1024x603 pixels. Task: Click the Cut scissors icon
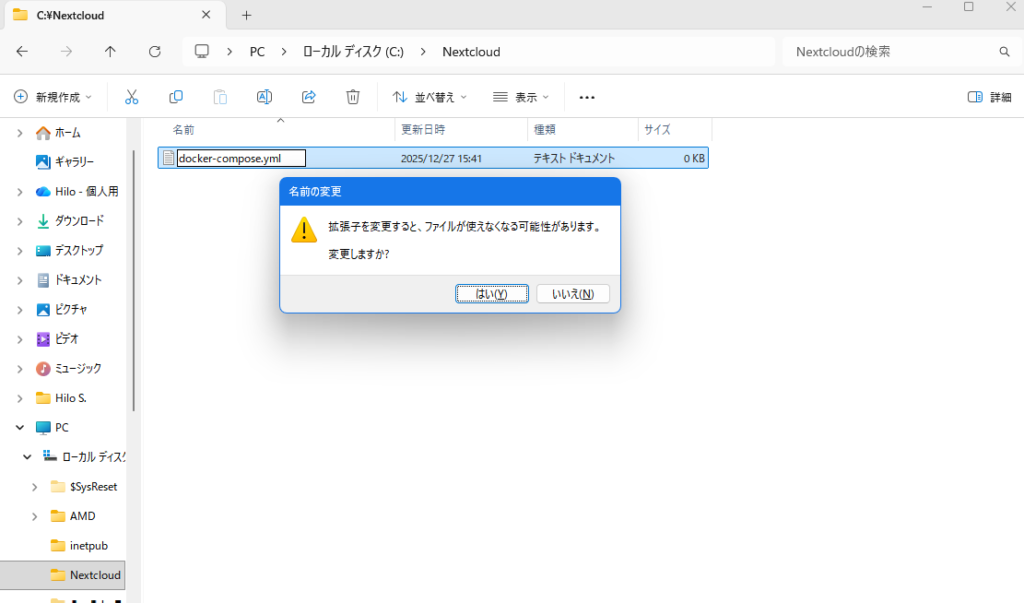(x=131, y=97)
